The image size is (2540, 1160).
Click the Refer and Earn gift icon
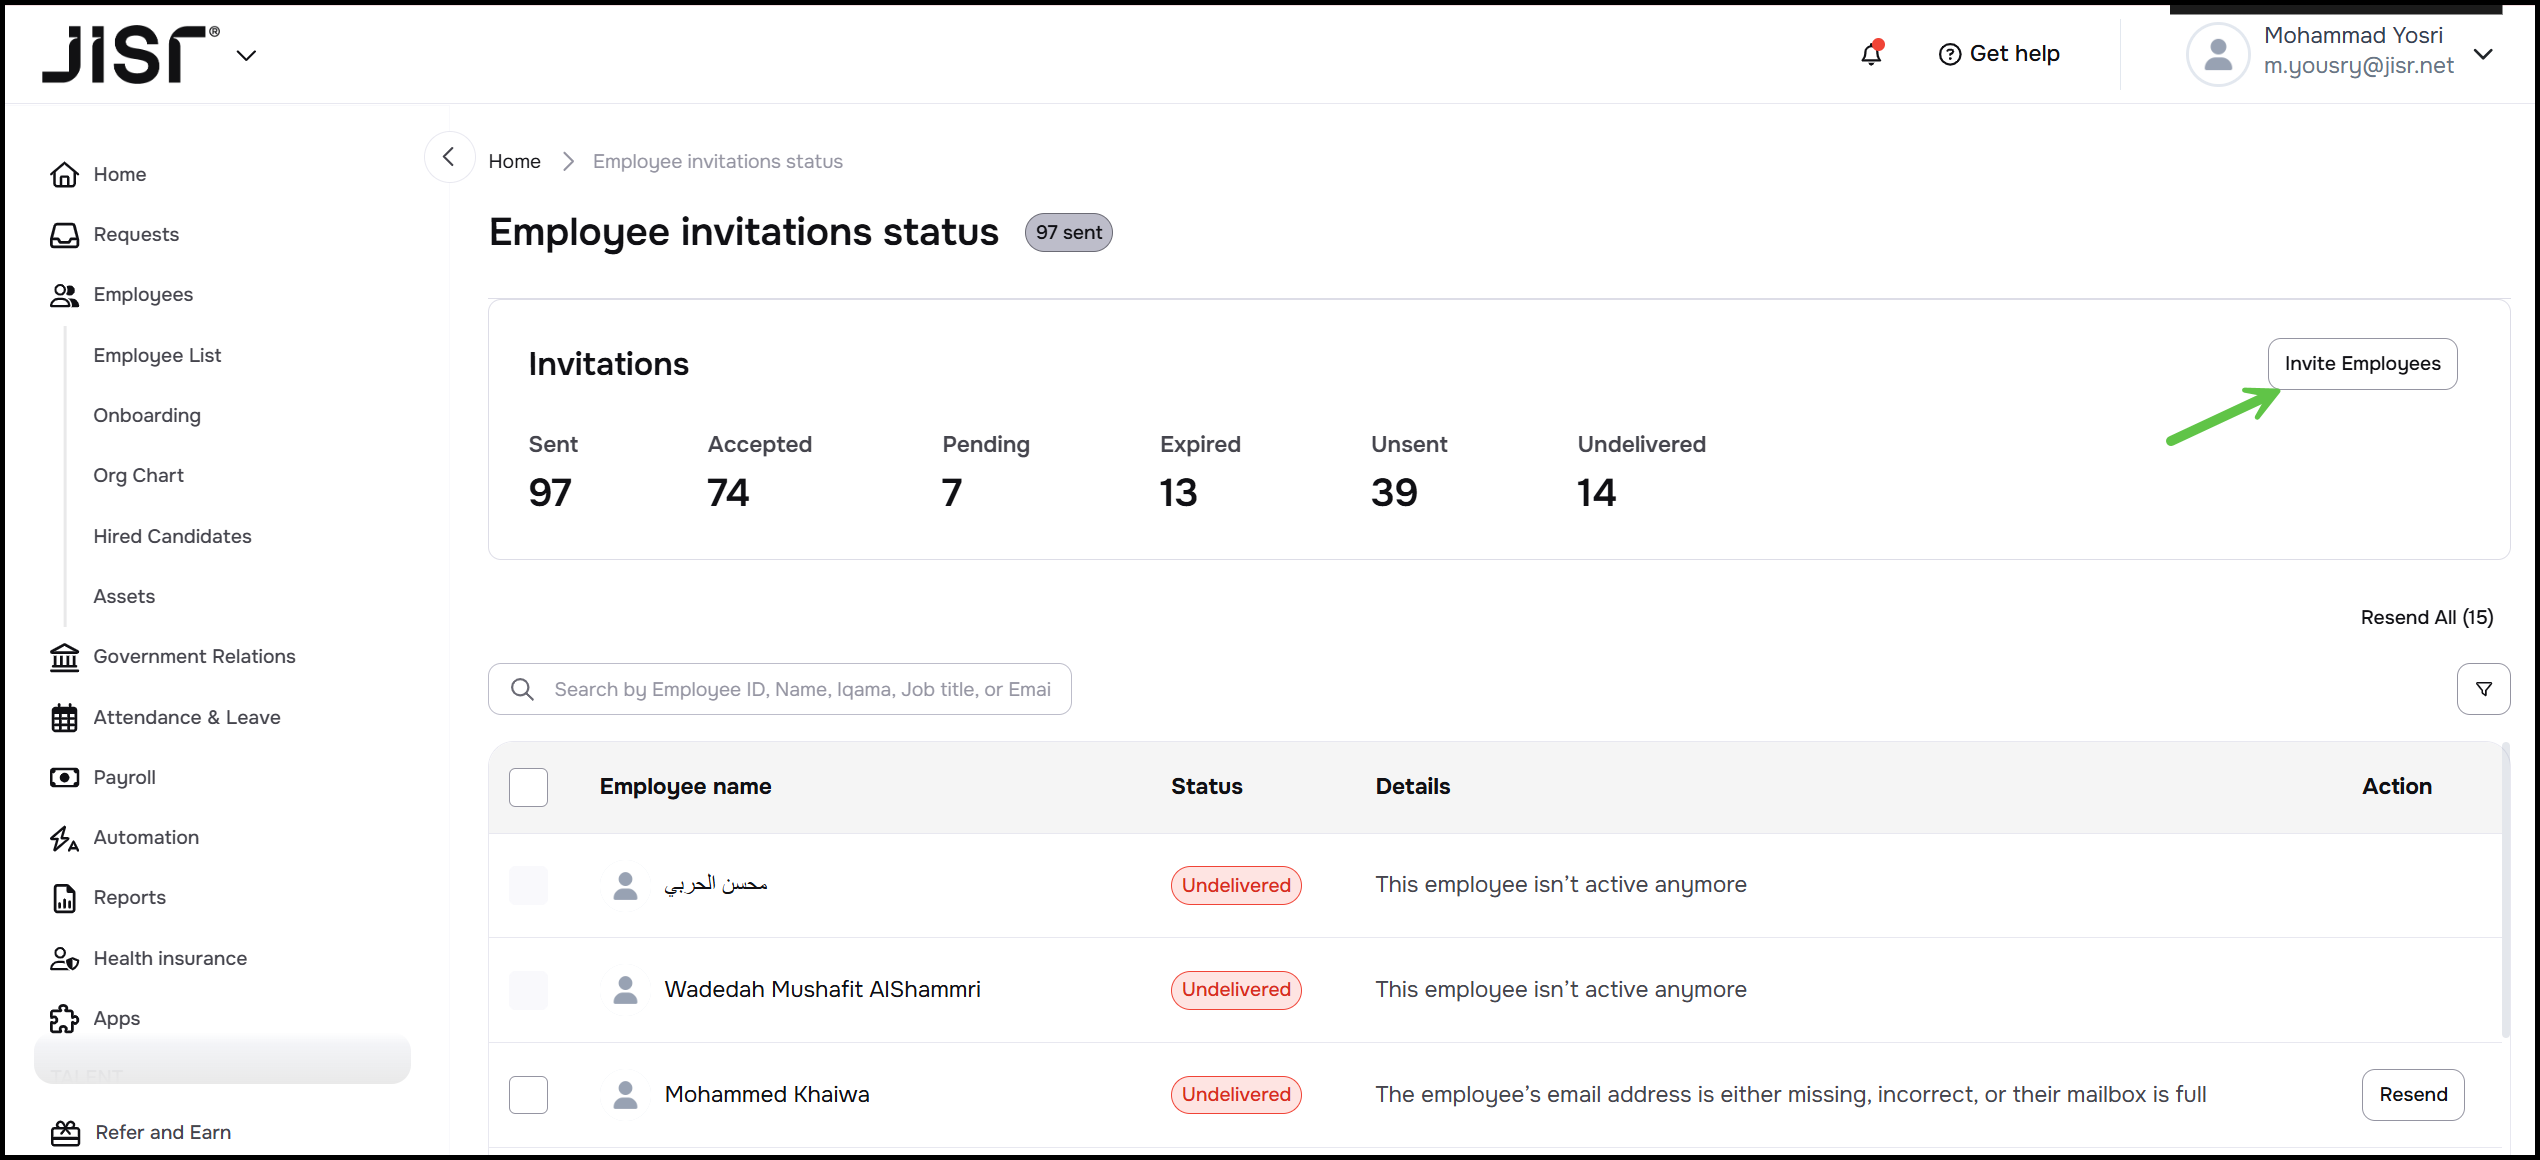point(66,1132)
